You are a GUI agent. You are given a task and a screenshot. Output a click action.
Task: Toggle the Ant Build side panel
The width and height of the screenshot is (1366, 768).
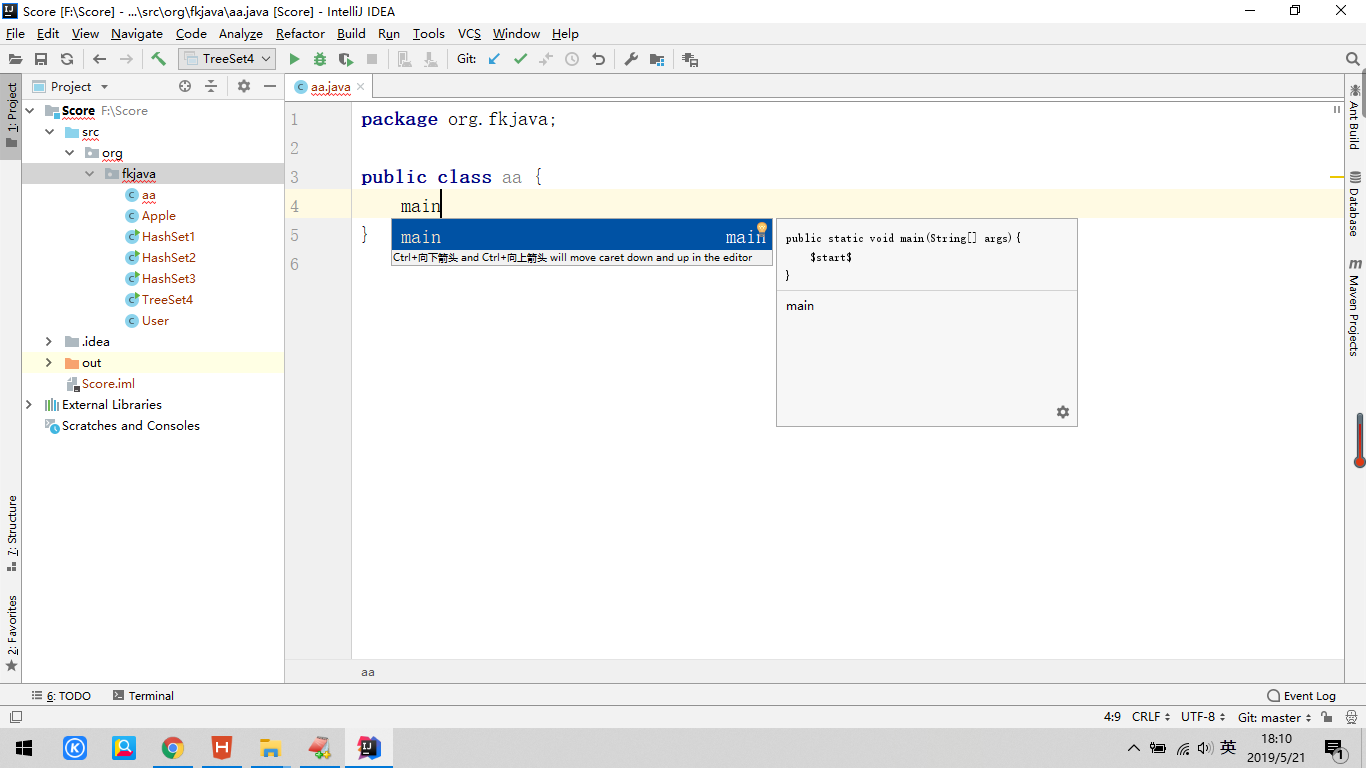point(1355,116)
